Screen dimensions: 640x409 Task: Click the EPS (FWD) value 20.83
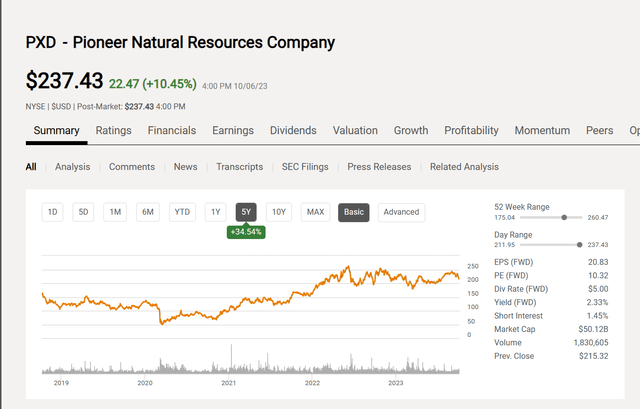coord(598,262)
